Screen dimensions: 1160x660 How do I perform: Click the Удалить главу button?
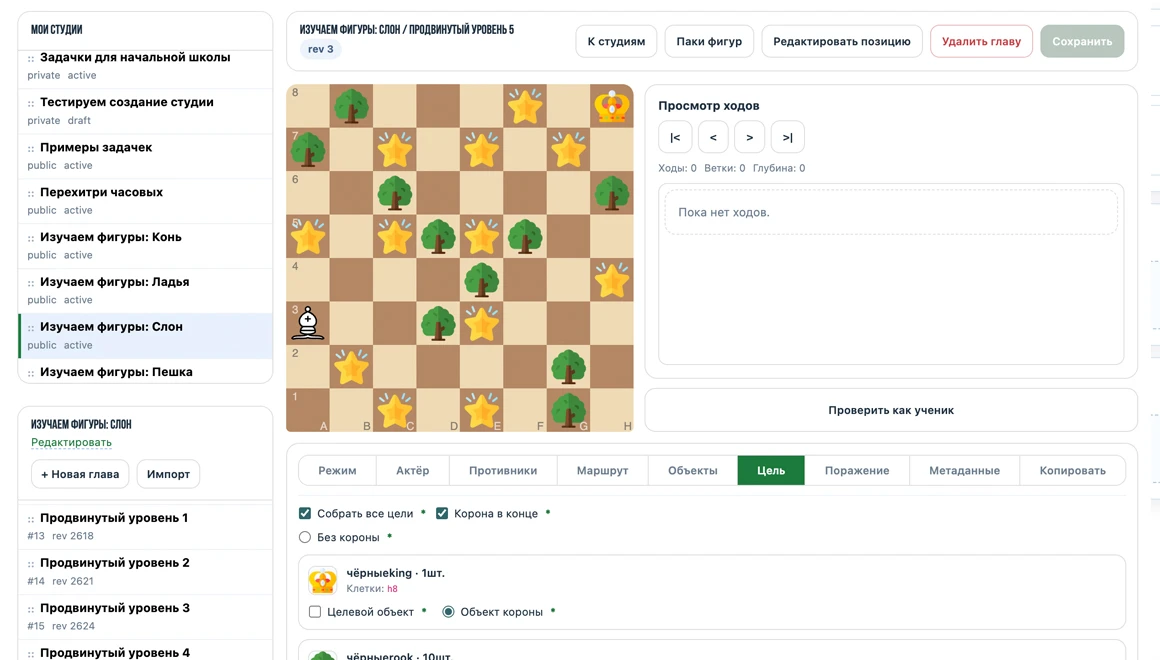pos(981,41)
